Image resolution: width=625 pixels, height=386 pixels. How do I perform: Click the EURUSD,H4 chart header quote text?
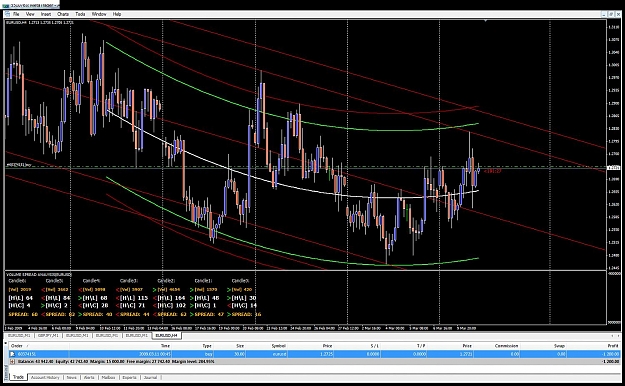point(40,22)
